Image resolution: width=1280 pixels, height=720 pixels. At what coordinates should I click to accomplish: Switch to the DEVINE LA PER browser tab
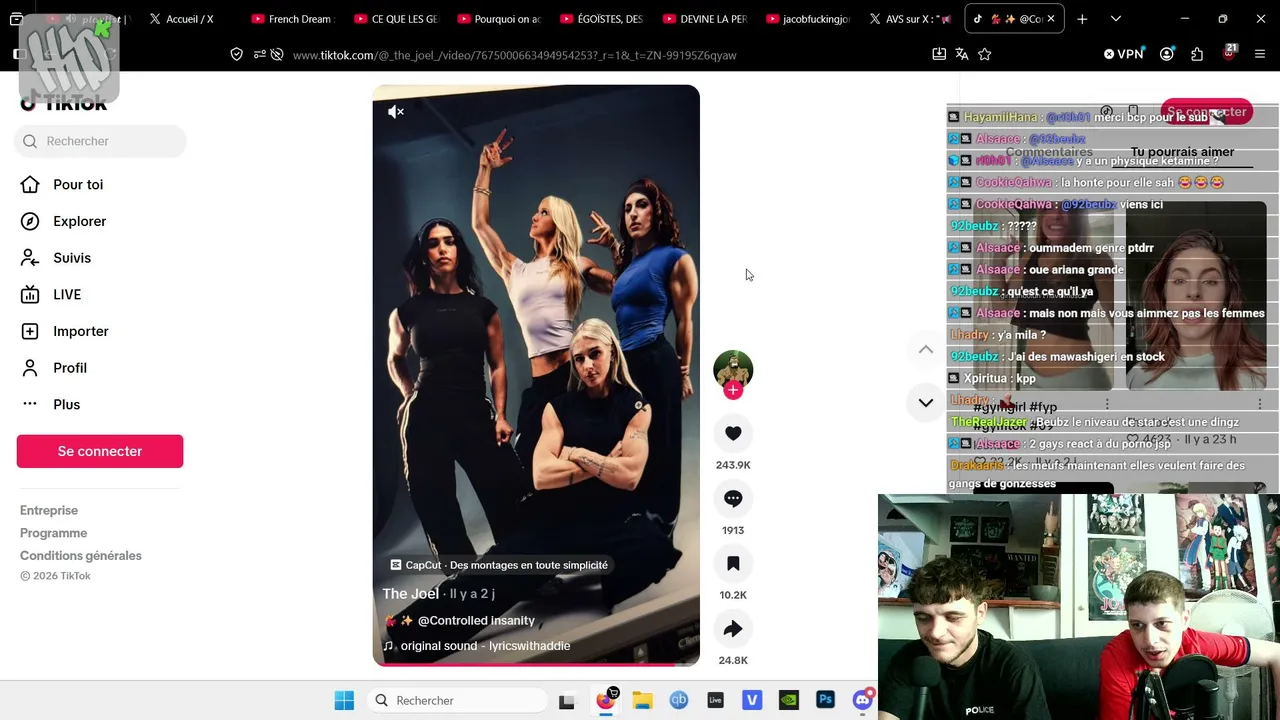pyautogui.click(x=703, y=19)
